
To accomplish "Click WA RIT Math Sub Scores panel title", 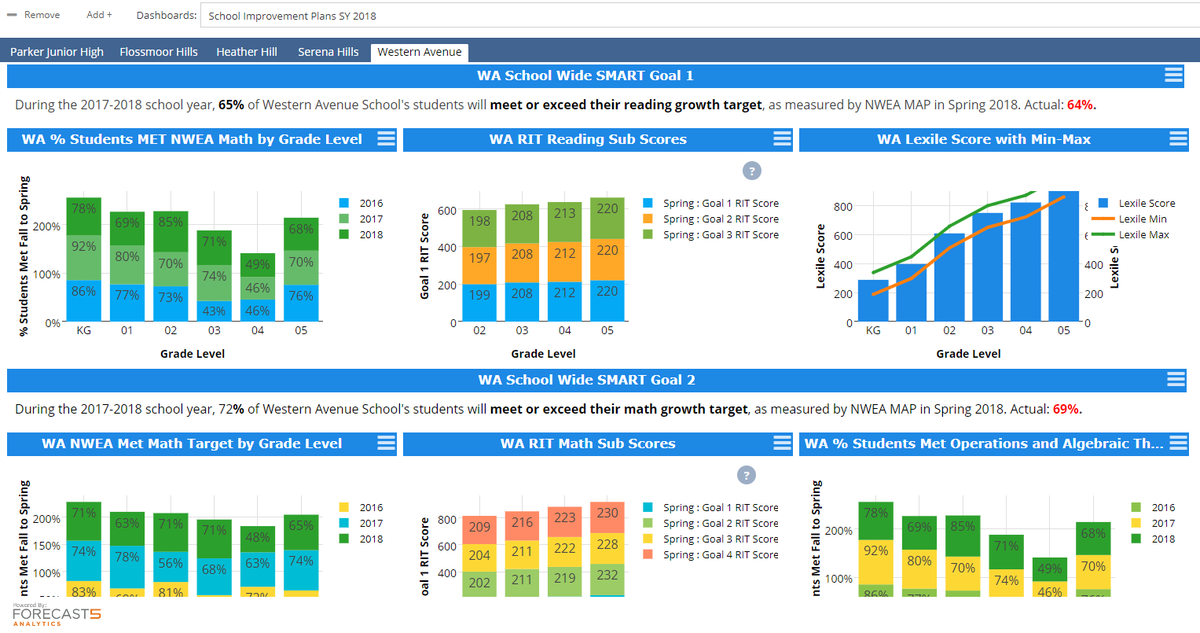I will point(588,444).
